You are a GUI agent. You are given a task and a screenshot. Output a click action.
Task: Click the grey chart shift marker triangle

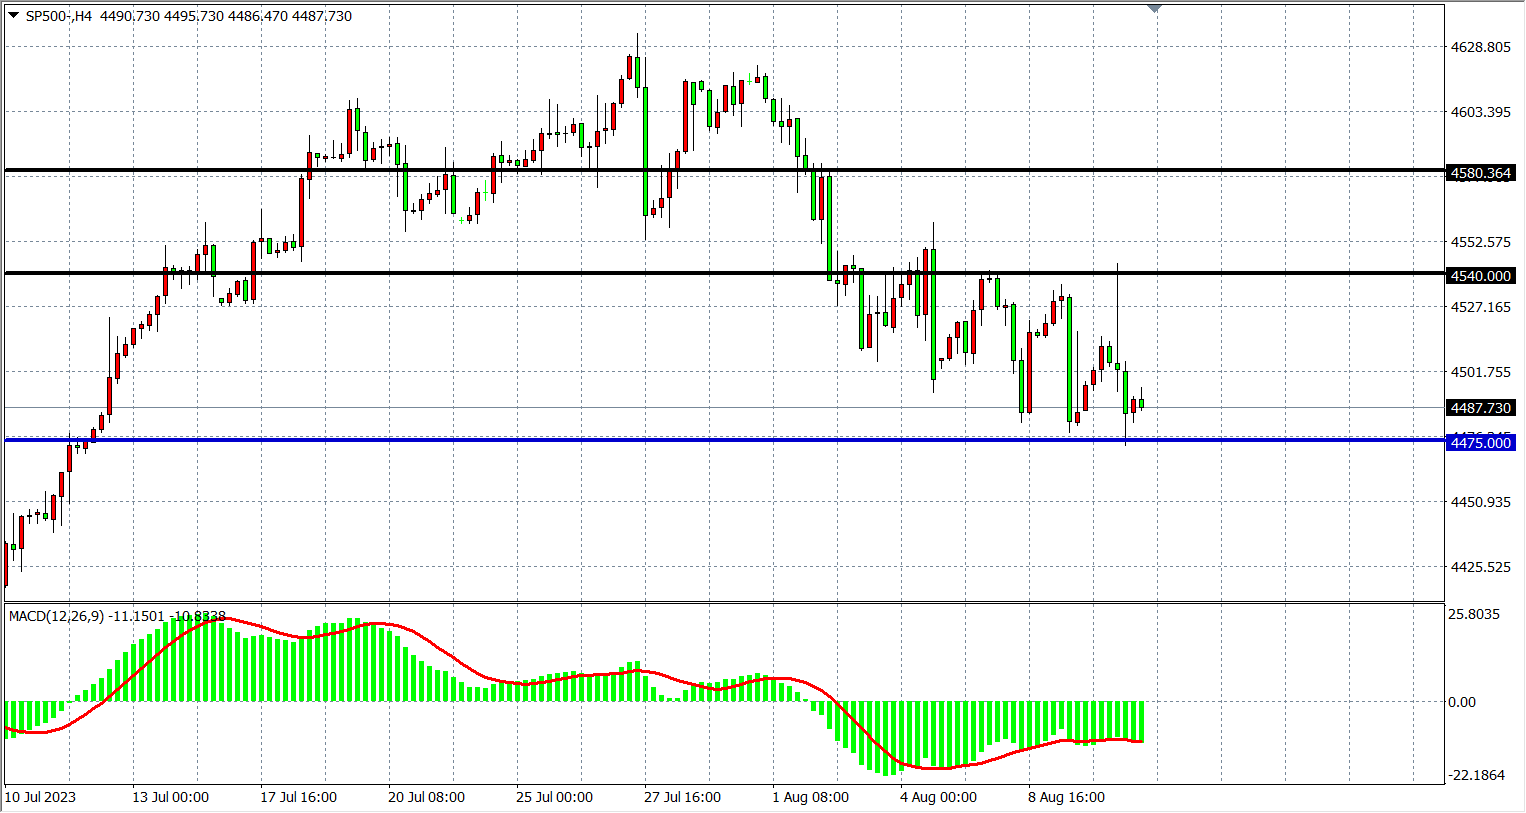click(x=1155, y=9)
